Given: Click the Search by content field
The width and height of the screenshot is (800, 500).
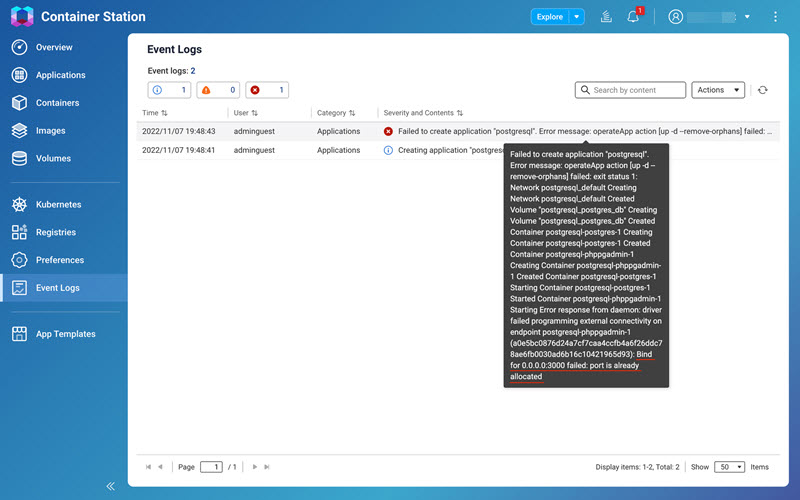Looking at the screenshot, I should (630, 90).
